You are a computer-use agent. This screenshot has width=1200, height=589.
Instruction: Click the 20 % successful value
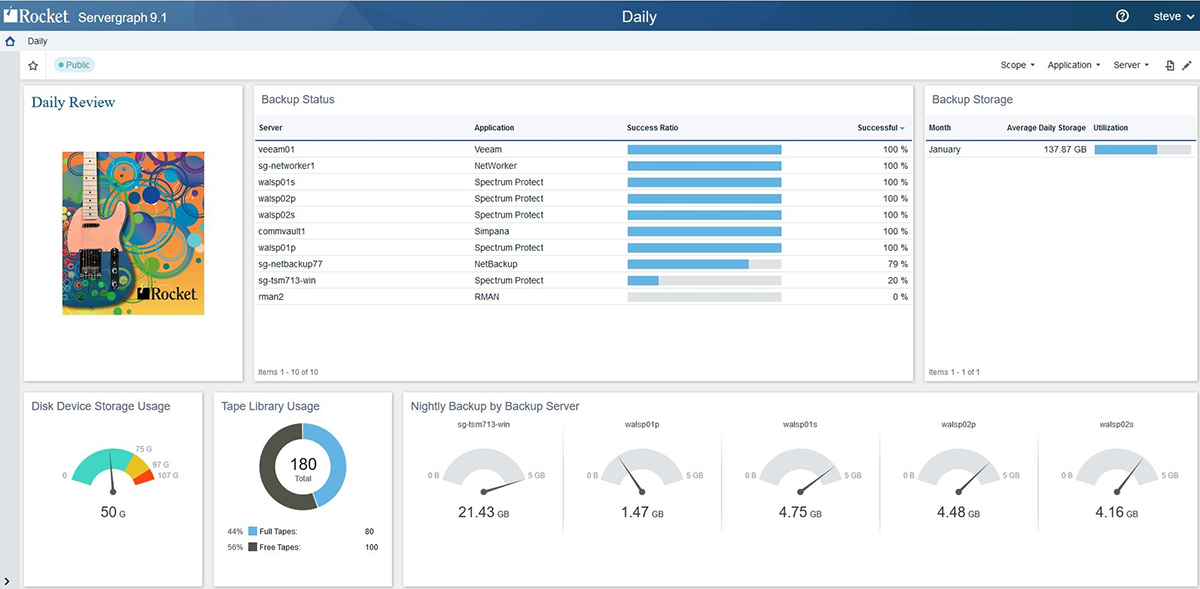point(898,281)
